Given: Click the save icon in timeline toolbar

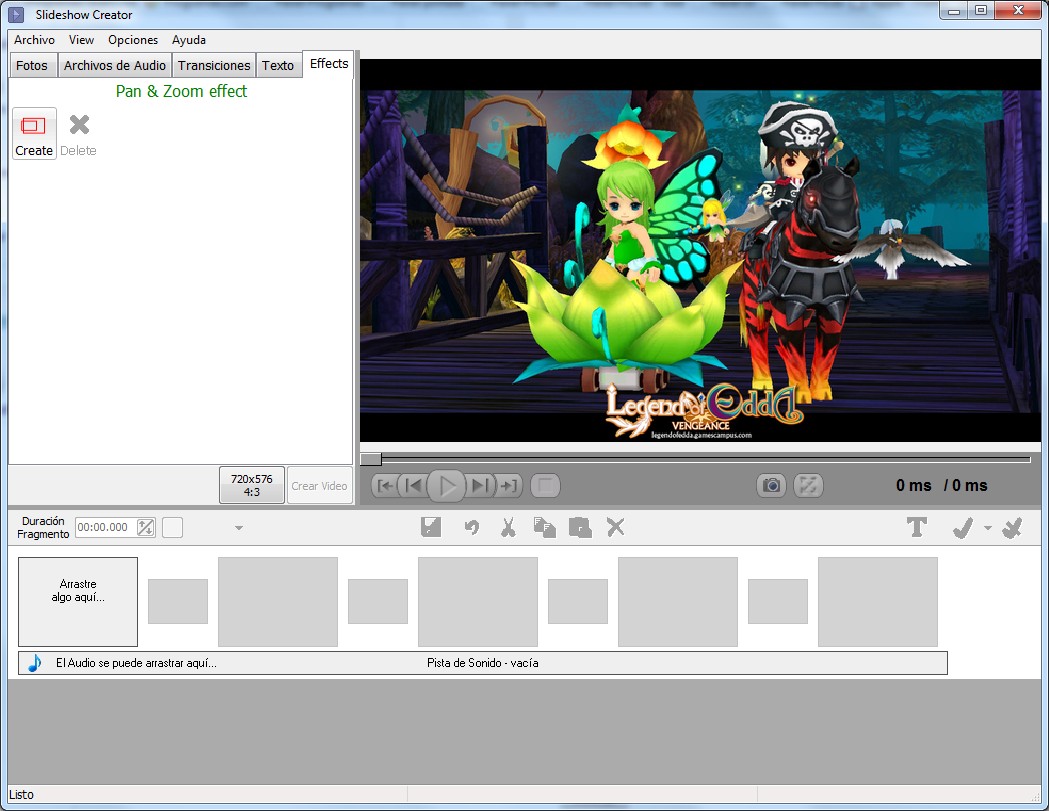Looking at the screenshot, I should coord(431,527).
